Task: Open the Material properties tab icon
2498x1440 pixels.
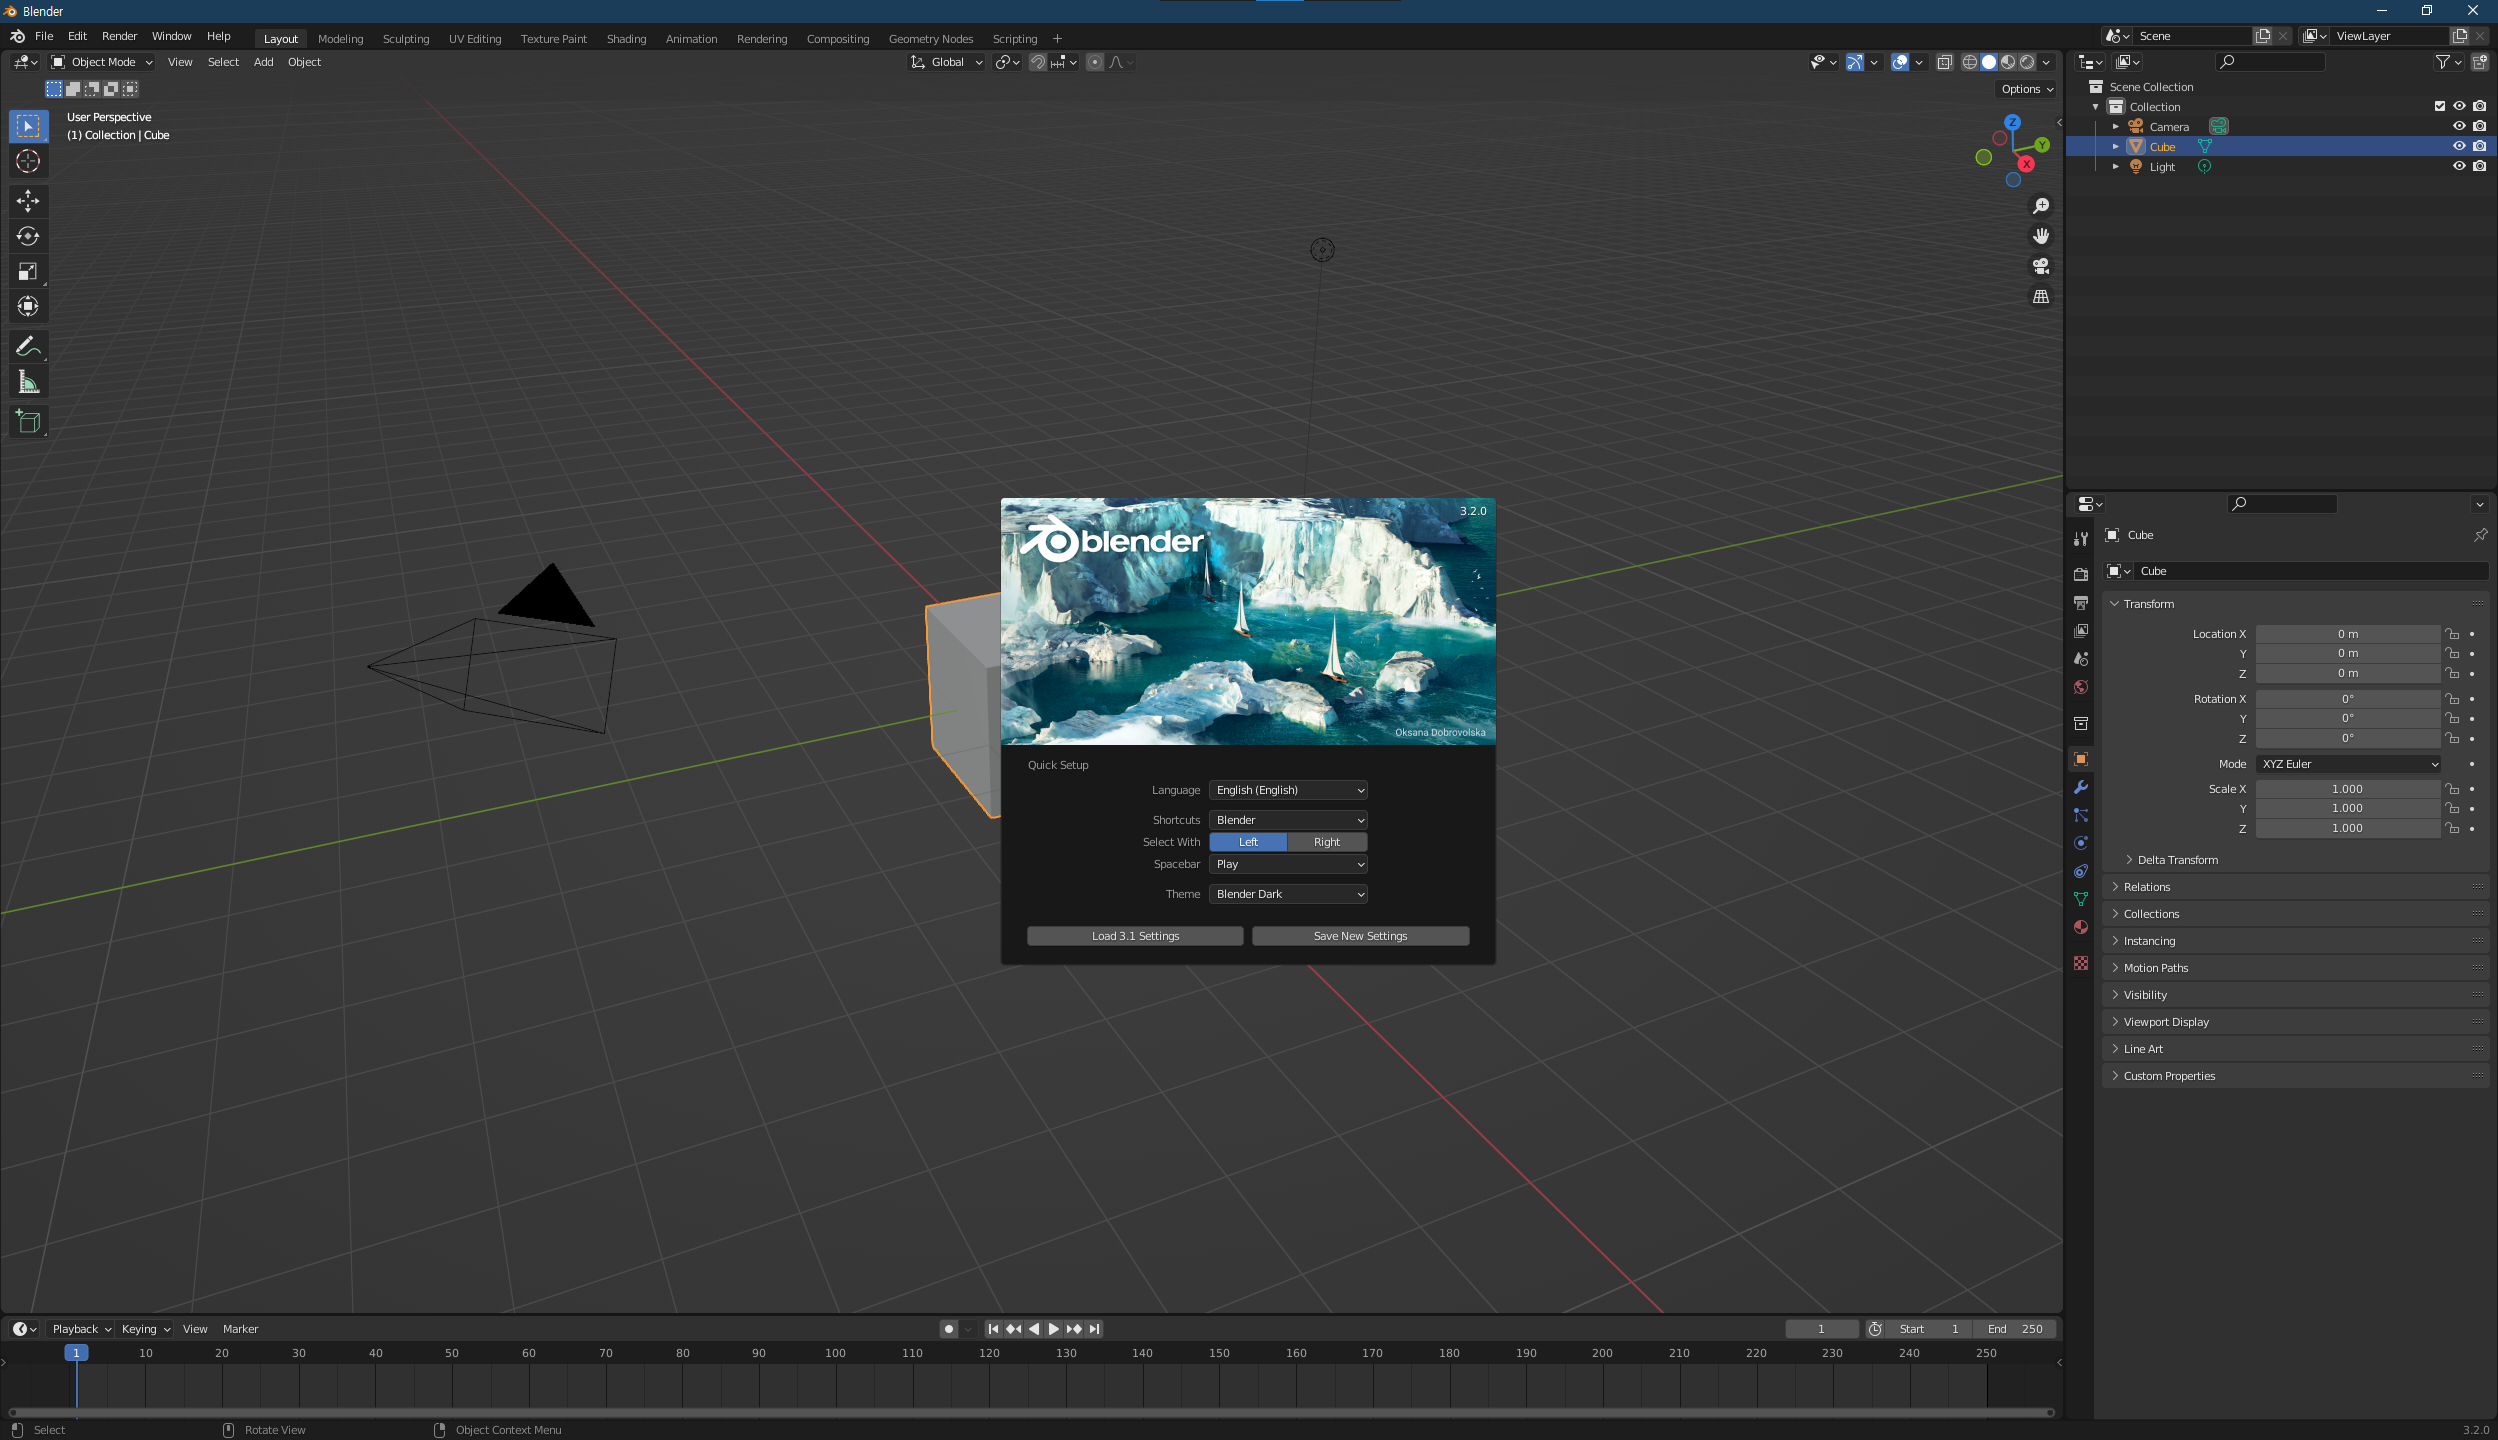Action: tap(2081, 928)
